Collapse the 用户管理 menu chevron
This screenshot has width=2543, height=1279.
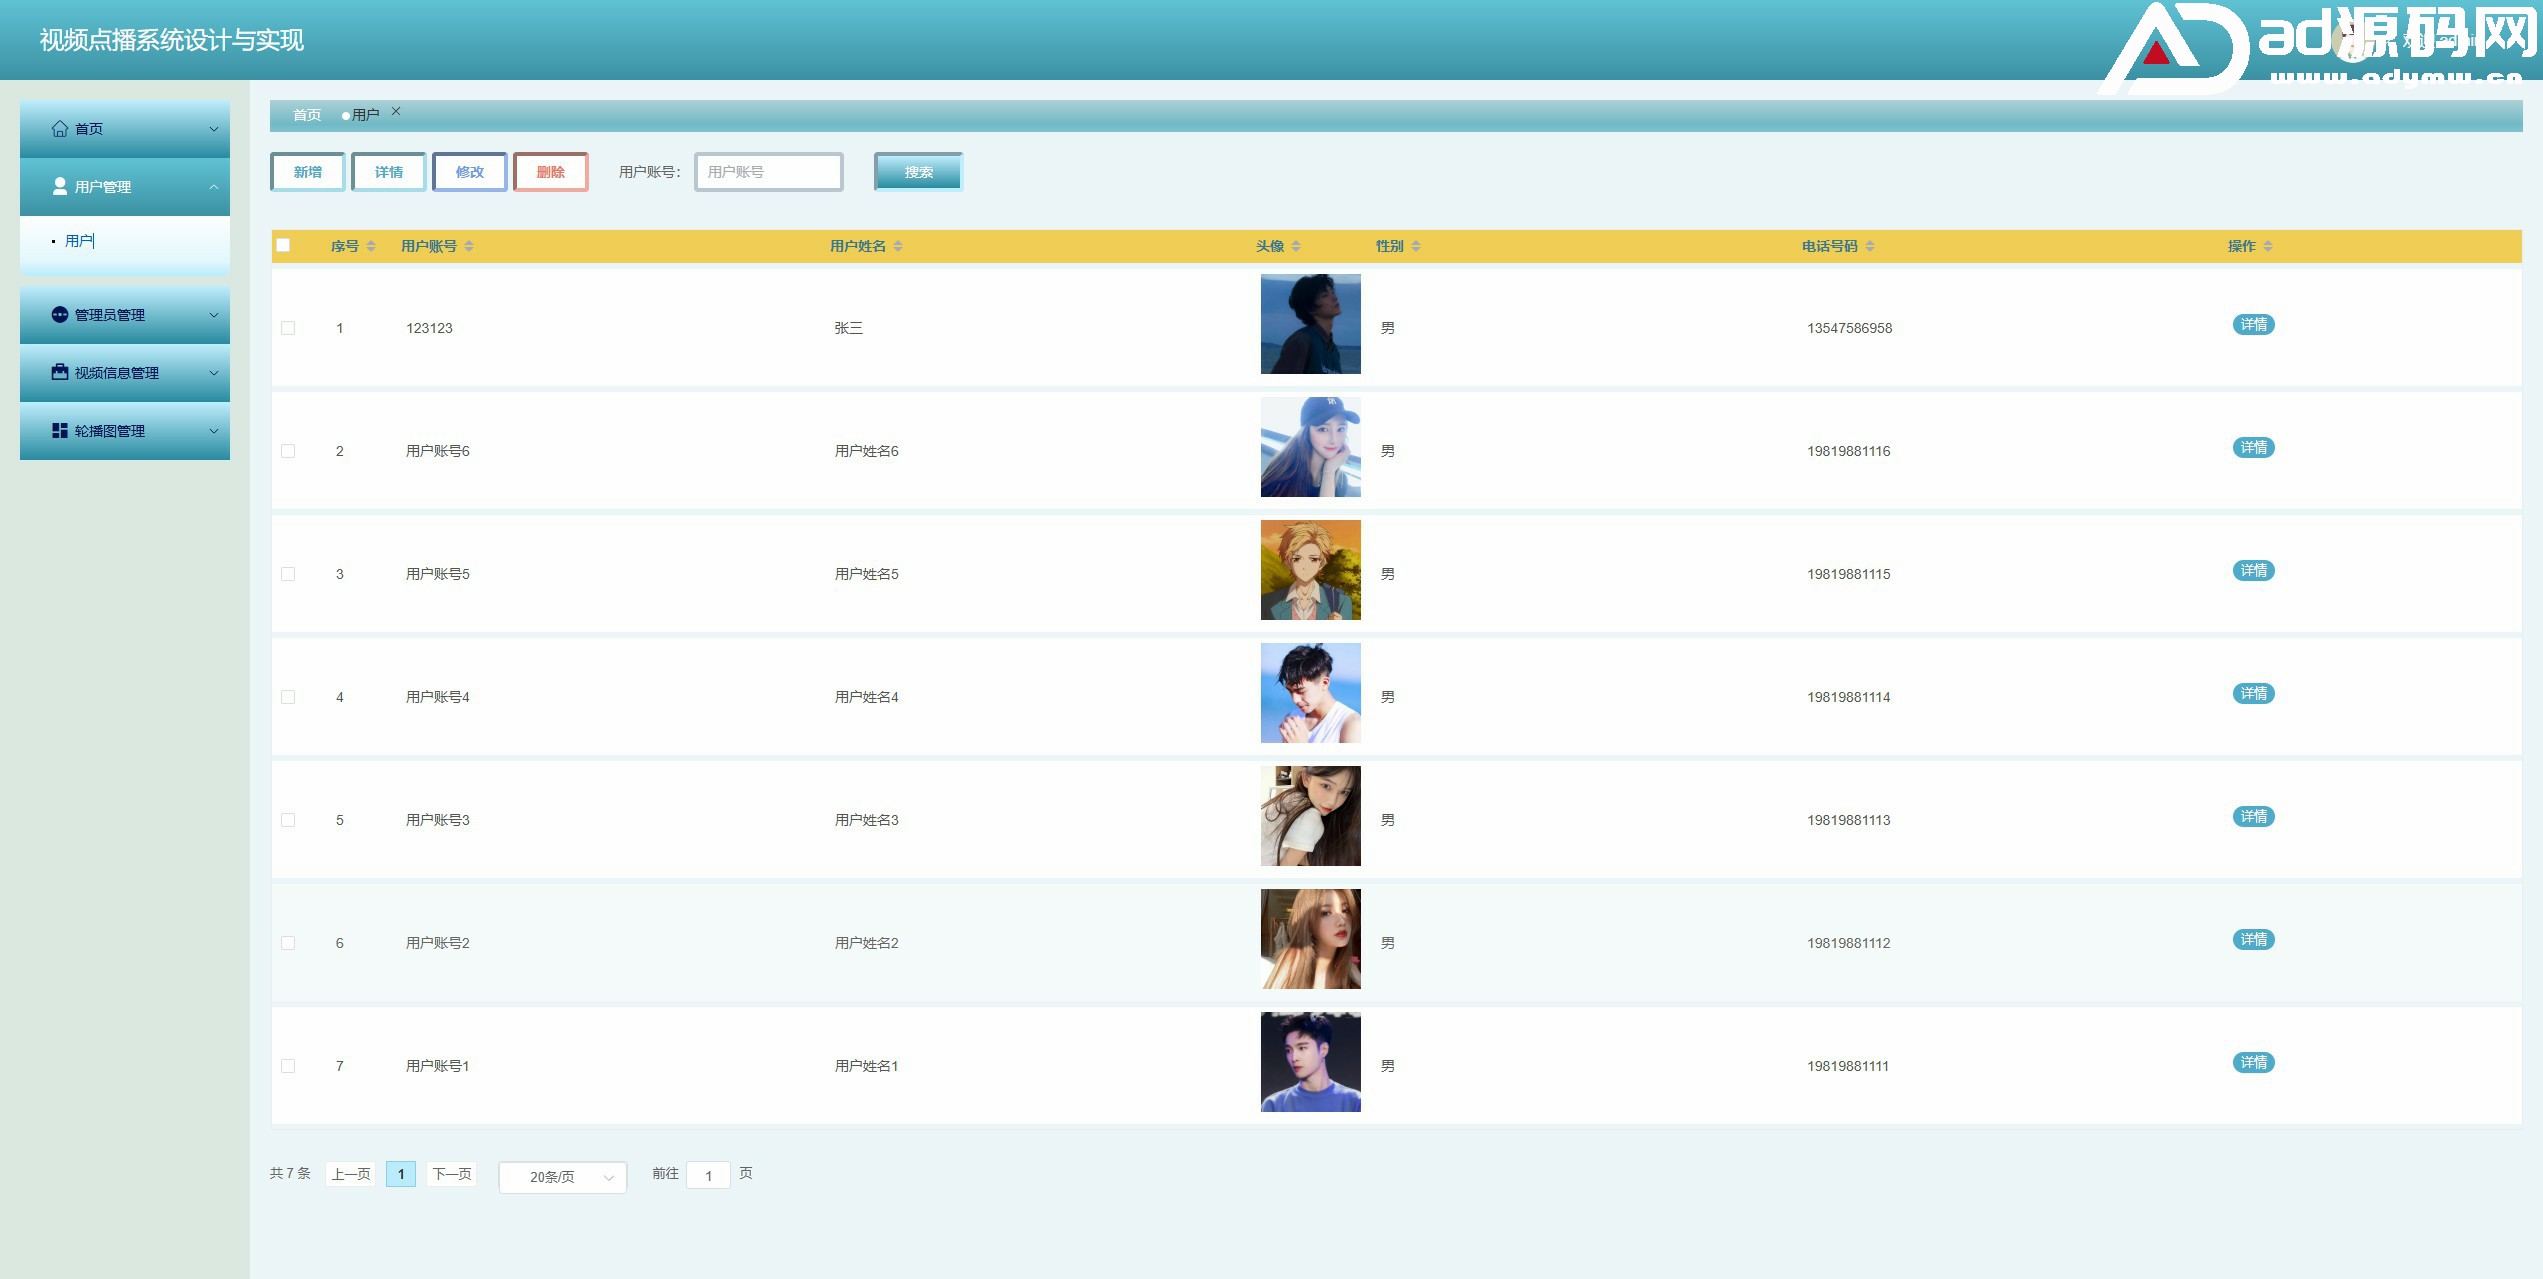(x=213, y=187)
